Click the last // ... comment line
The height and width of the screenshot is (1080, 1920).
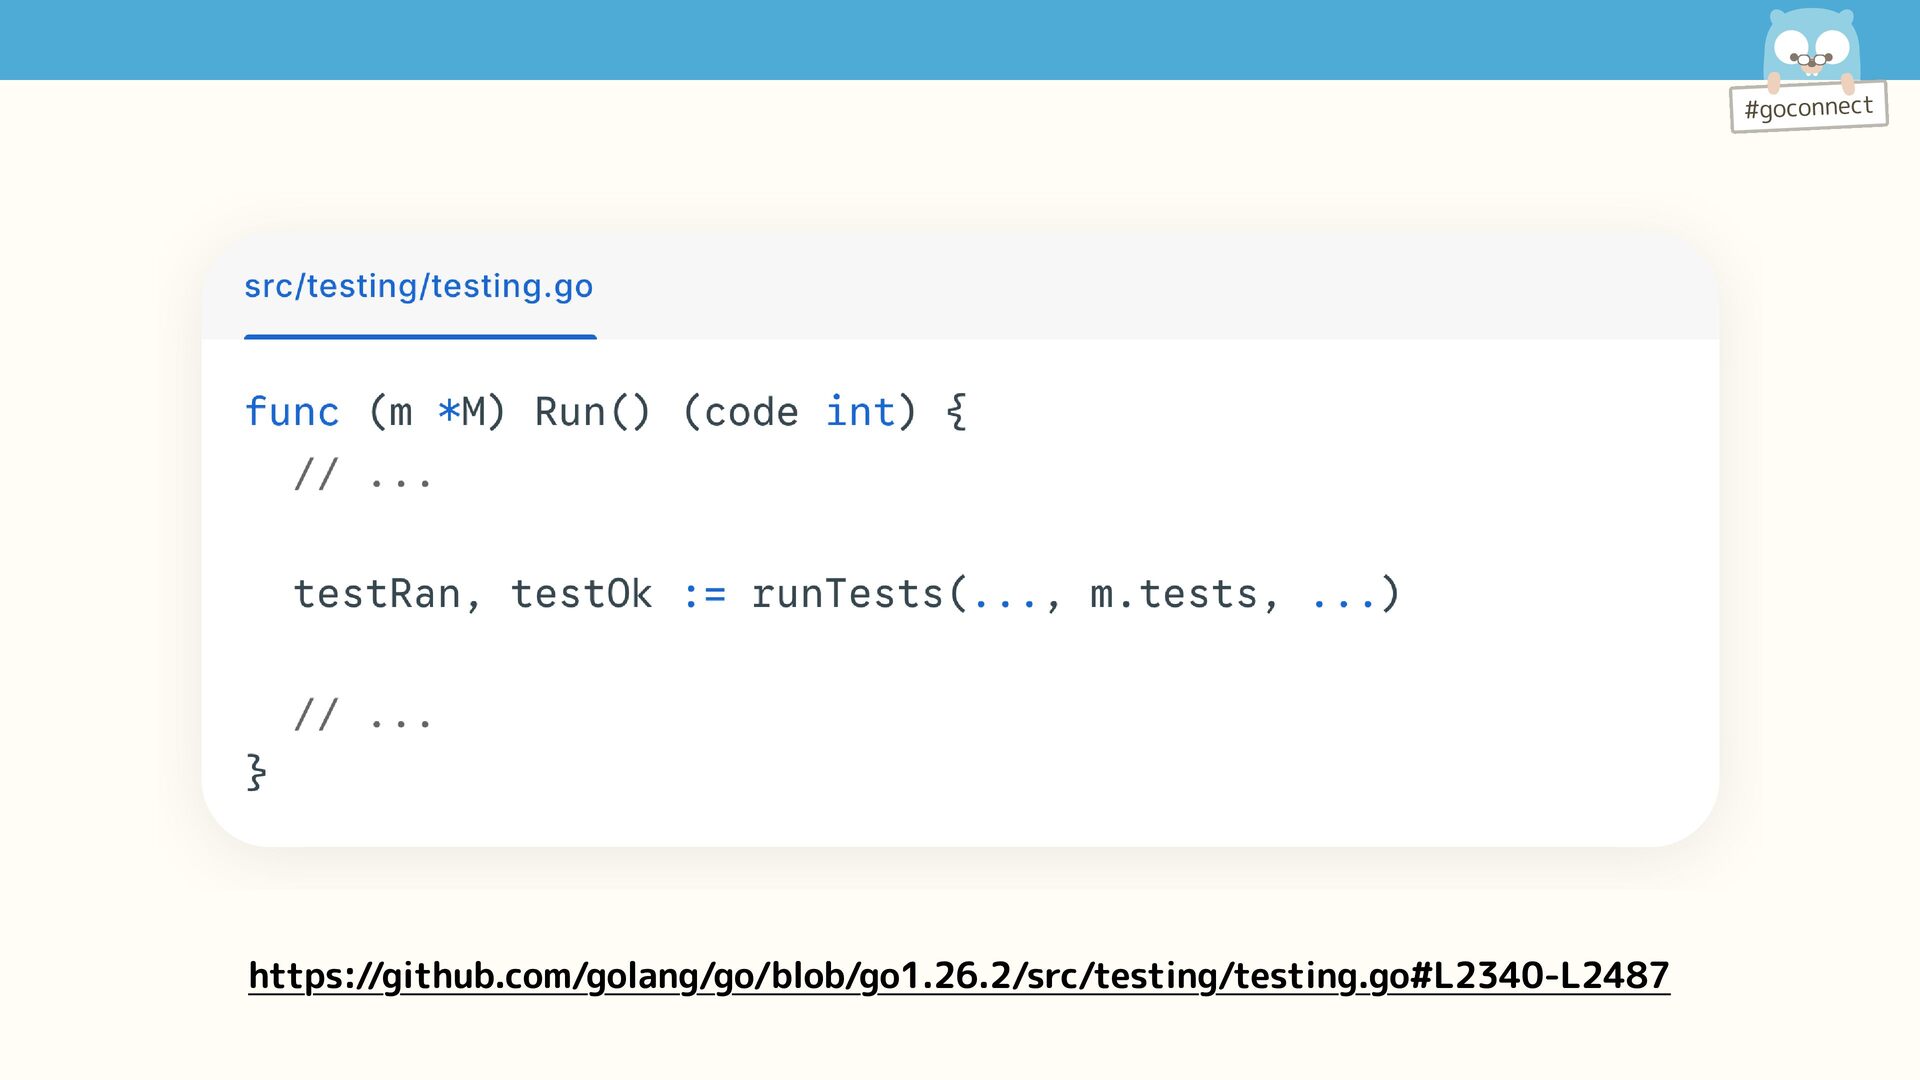(x=362, y=715)
